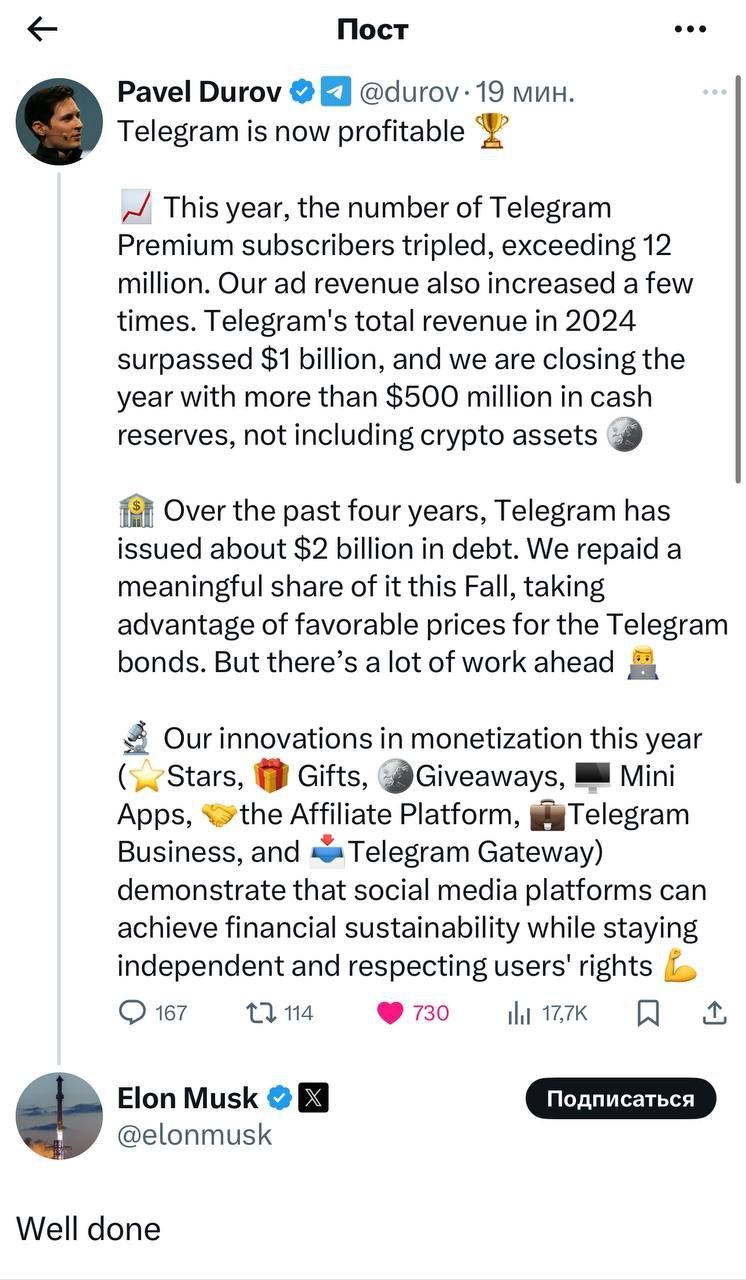View post analytics bar-chart icon
The width and height of the screenshot is (746, 1280).
point(519,1014)
